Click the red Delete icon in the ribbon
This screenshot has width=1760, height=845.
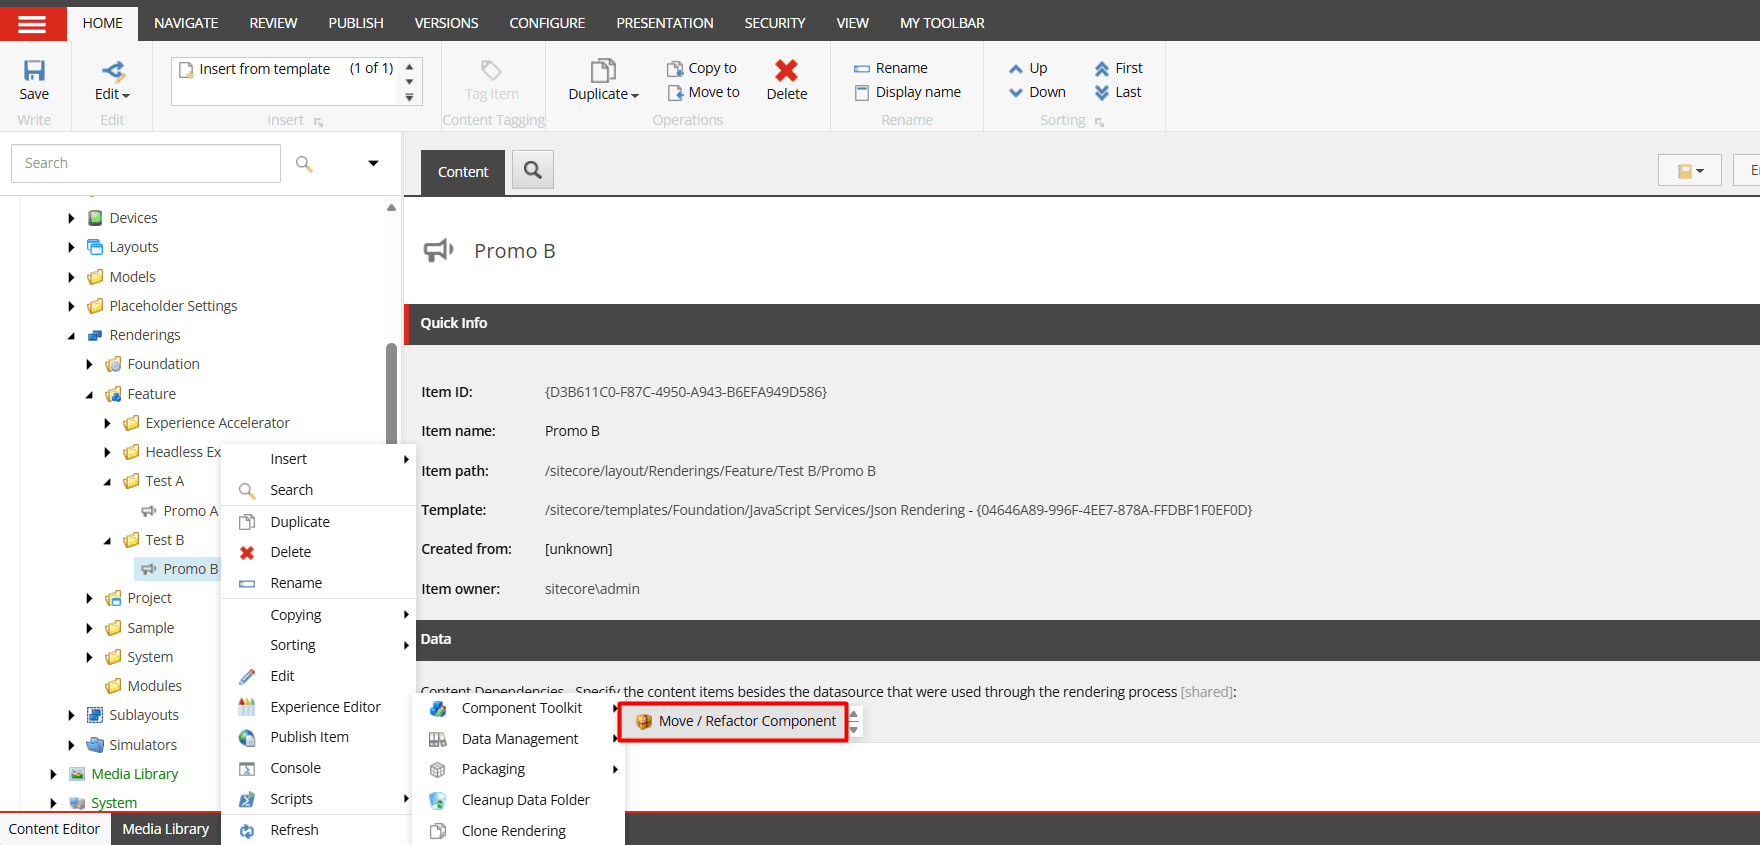pos(786,71)
